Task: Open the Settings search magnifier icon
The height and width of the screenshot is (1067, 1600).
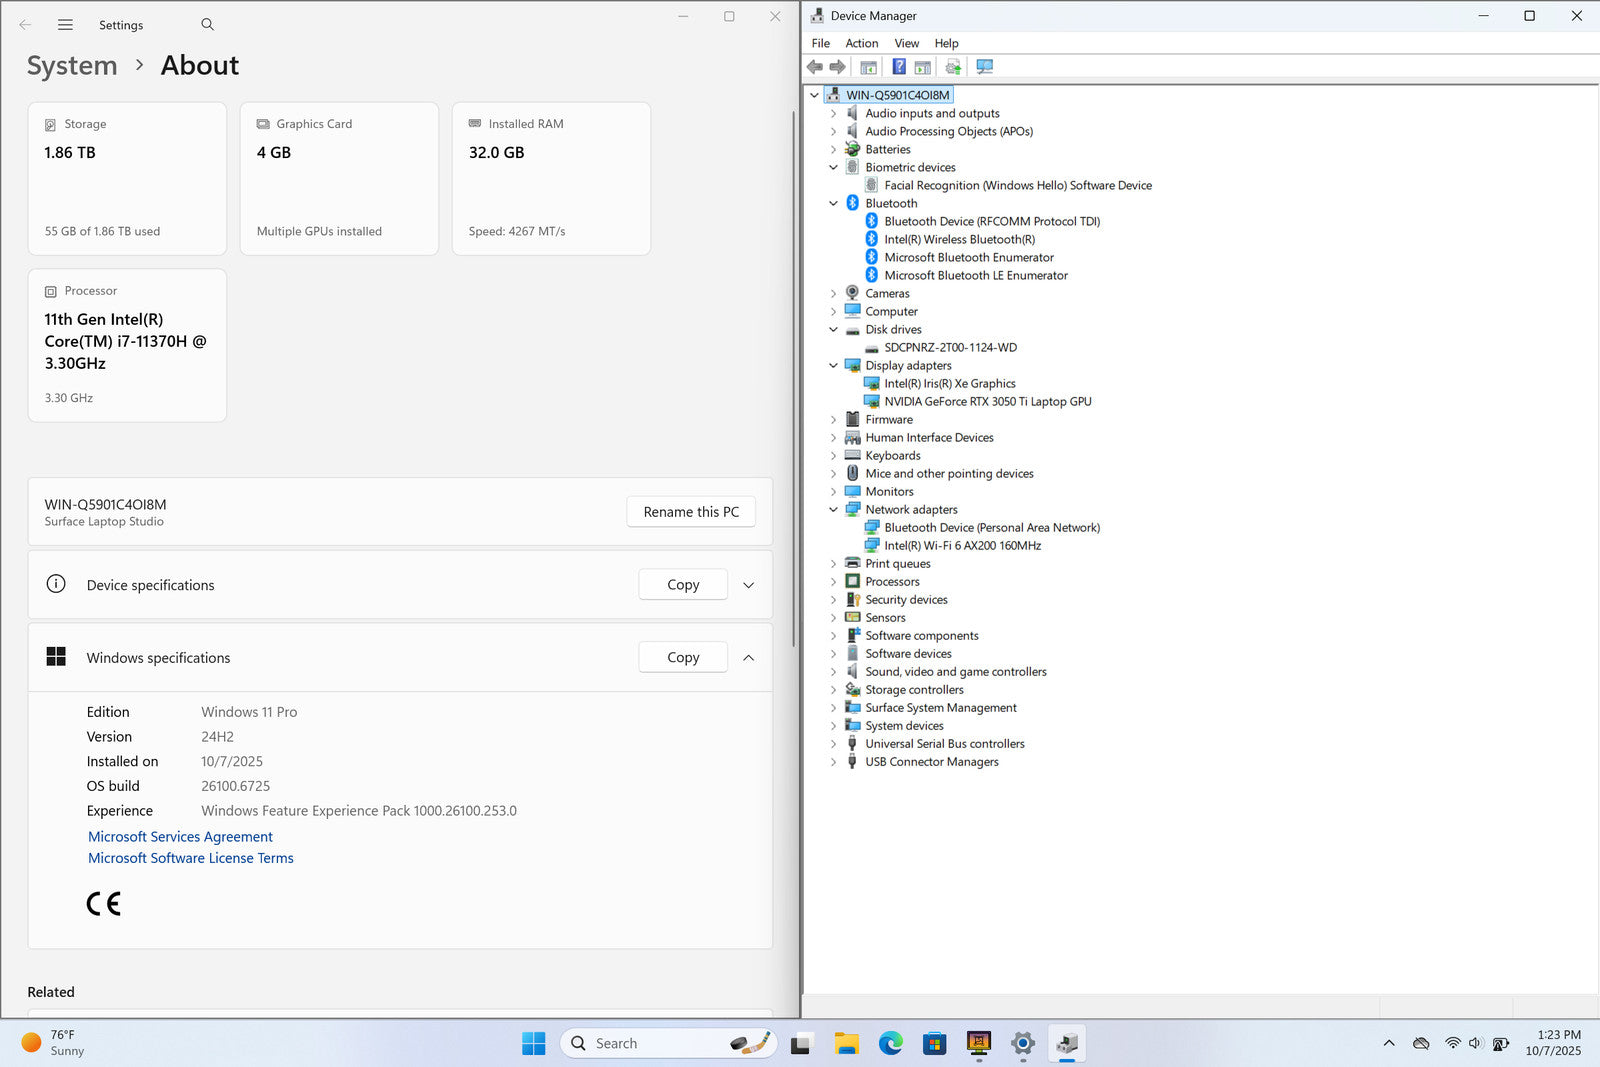Action: (x=207, y=24)
